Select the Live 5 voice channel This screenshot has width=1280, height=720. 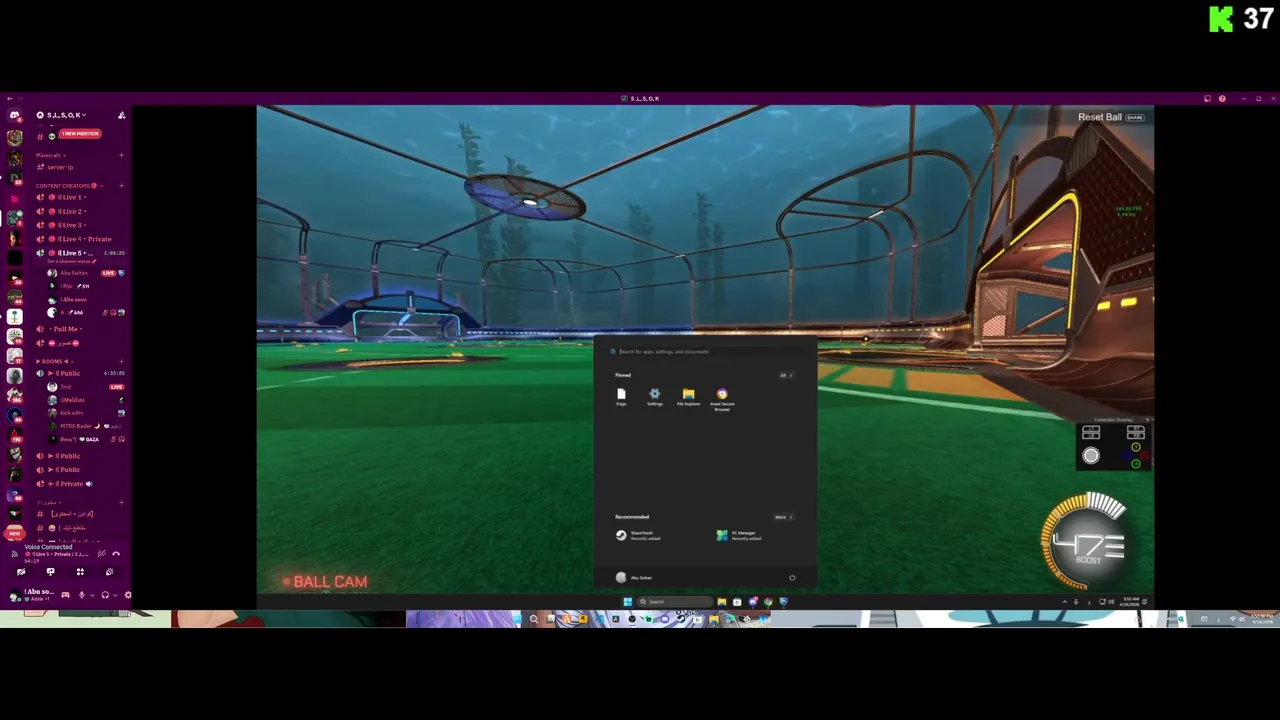tap(79, 253)
